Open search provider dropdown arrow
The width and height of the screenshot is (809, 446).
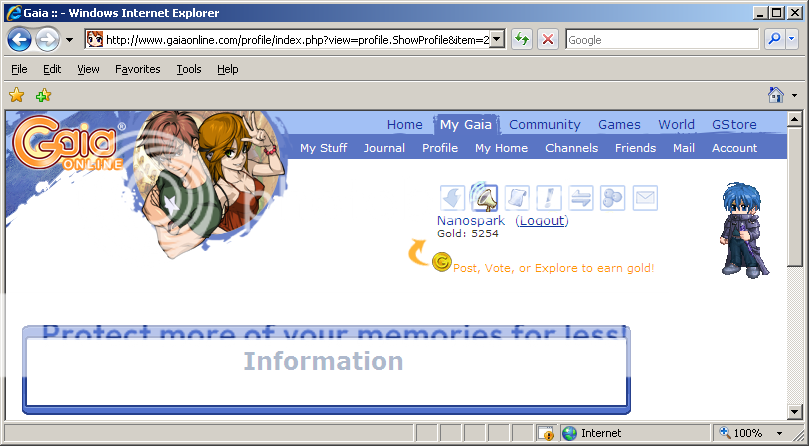pos(792,40)
